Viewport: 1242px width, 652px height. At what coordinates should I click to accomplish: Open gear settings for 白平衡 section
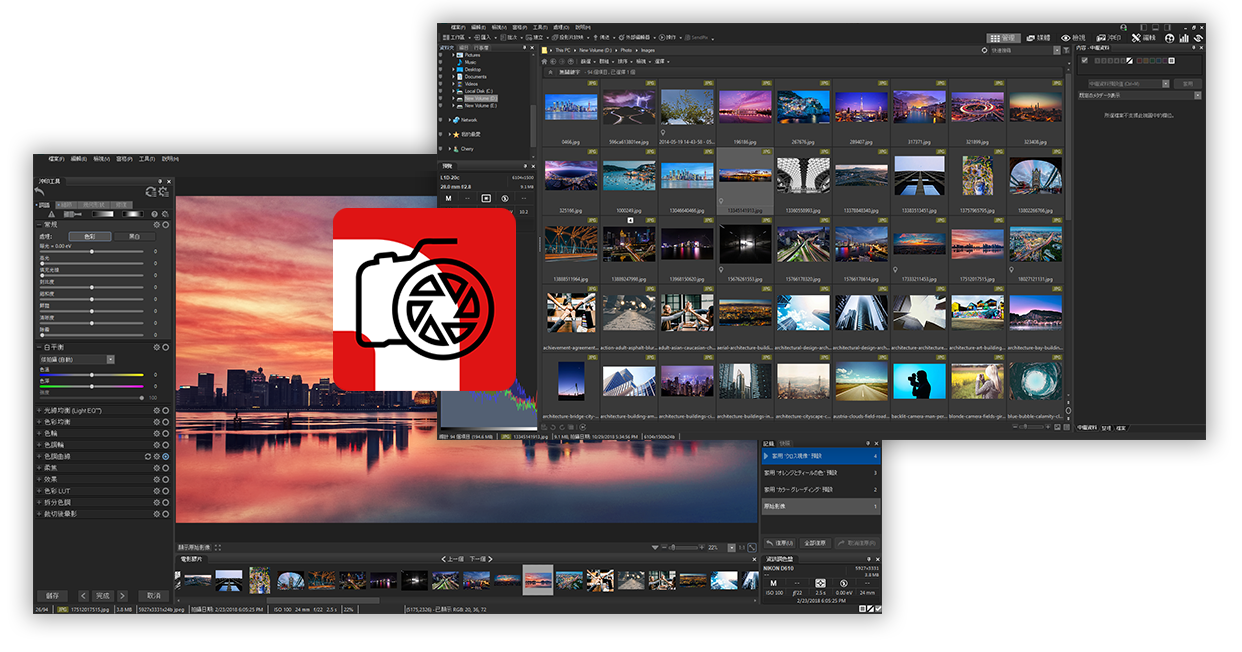tap(156, 347)
